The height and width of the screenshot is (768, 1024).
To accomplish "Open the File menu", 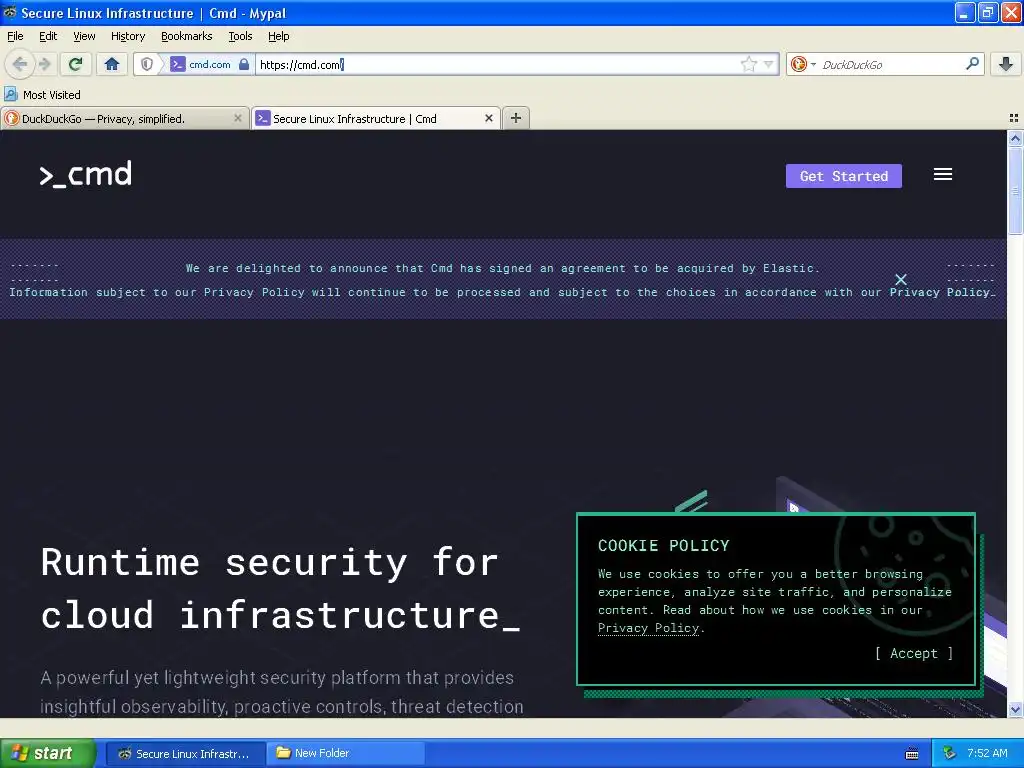I will (x=15, y=36).
